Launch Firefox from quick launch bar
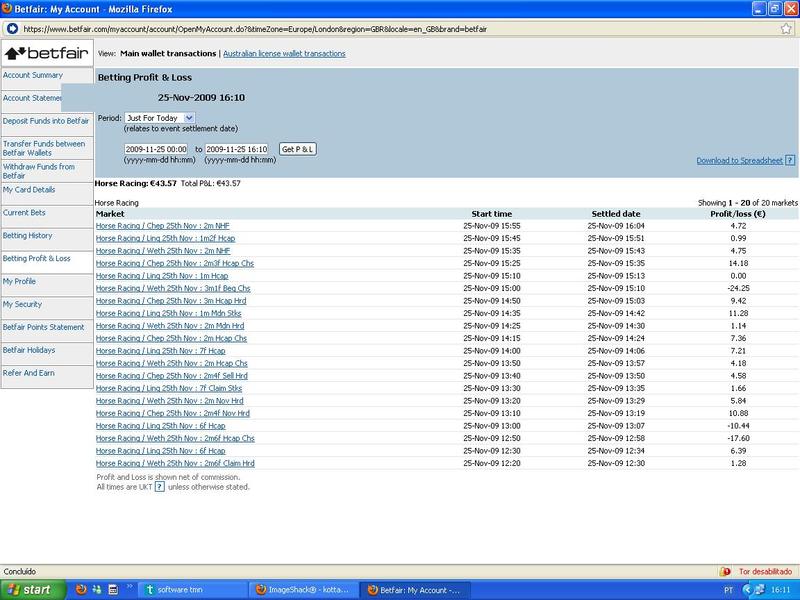This screenshot has height=600, width=800. pos(81,590)
